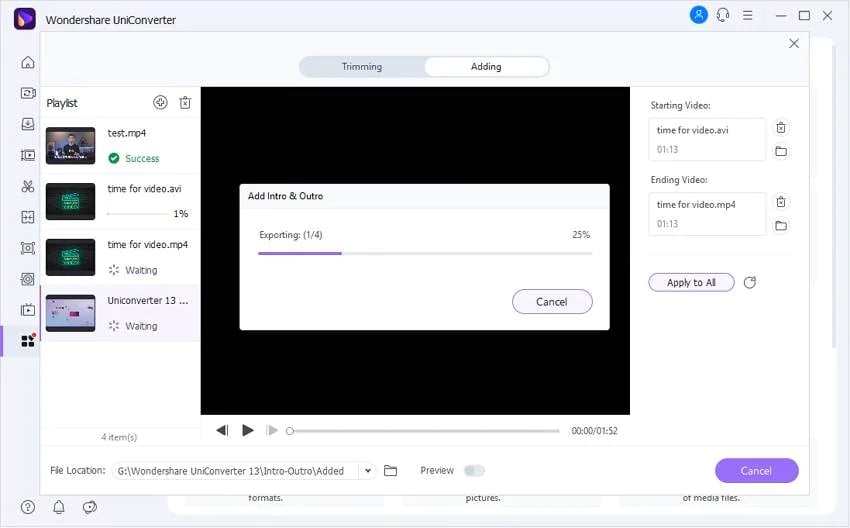
Task: Click the 4 item(s) count label
Action: (x=119, y=437)
